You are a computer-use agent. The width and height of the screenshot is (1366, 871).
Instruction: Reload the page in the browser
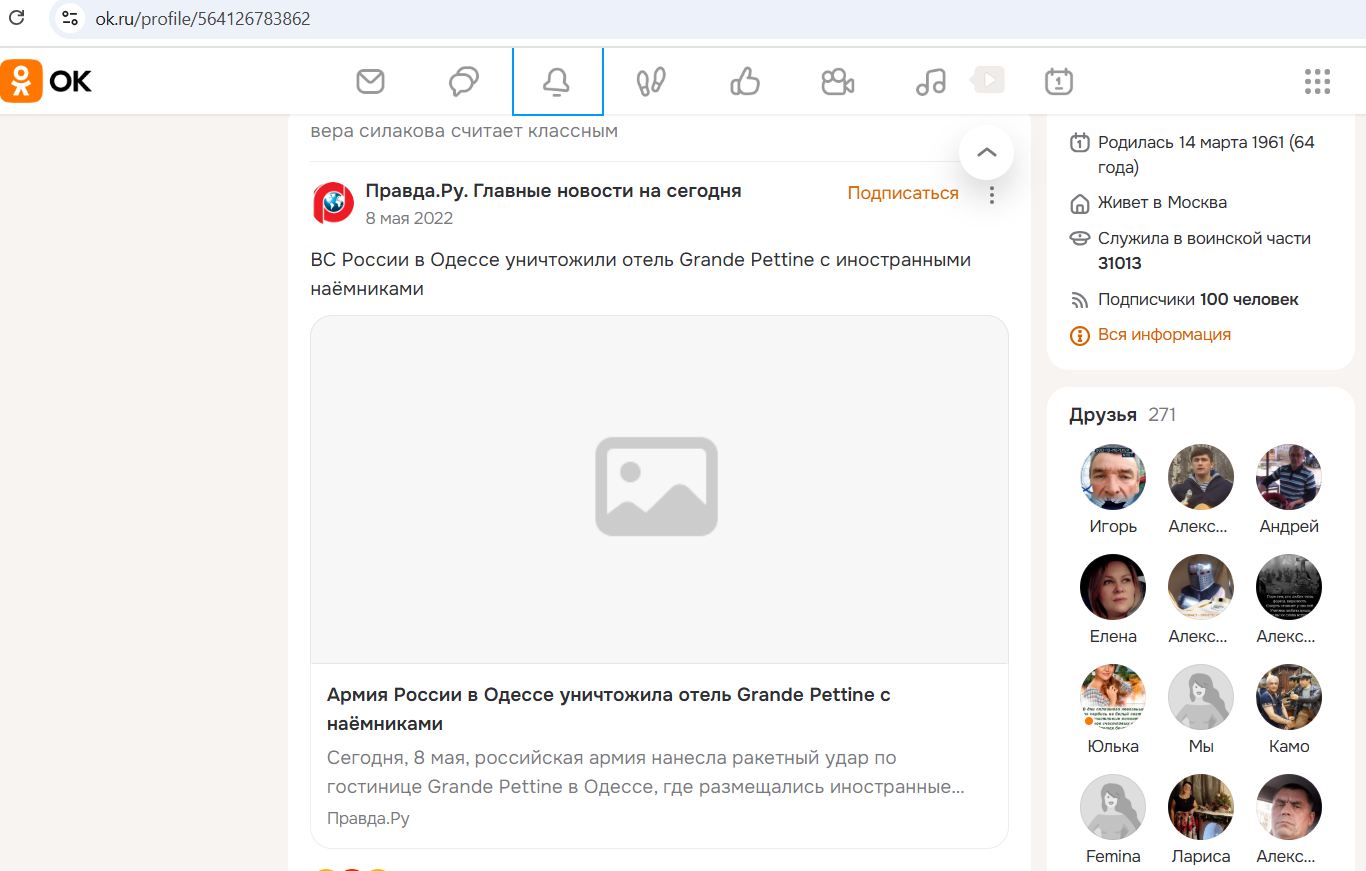[x=17, y=18]
